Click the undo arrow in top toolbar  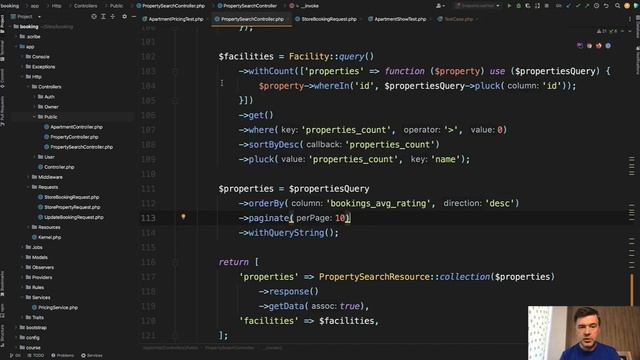(606, 6)
